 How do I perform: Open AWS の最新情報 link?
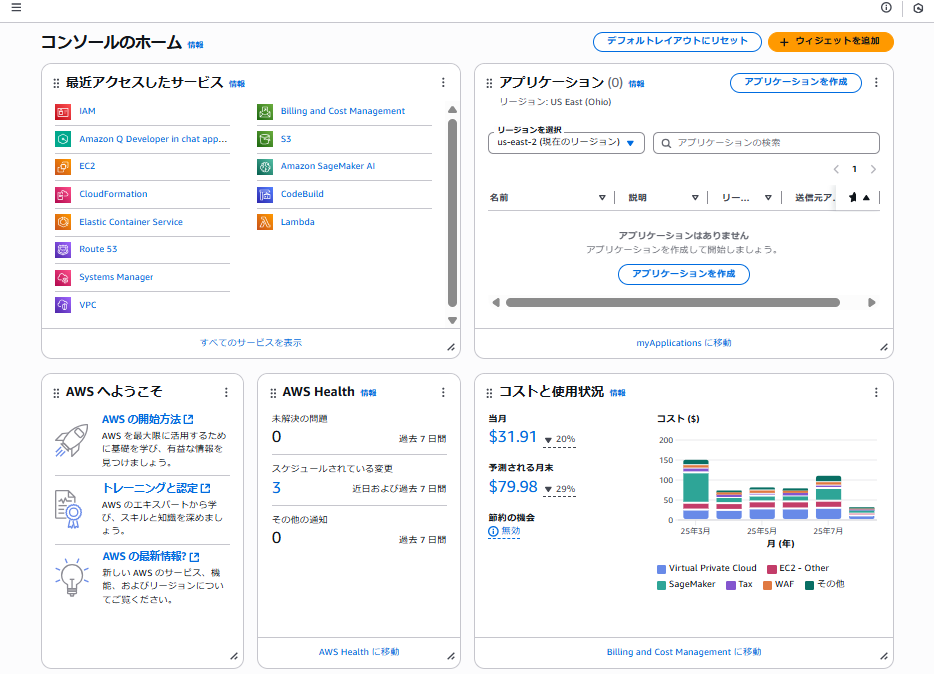point(151,557)
